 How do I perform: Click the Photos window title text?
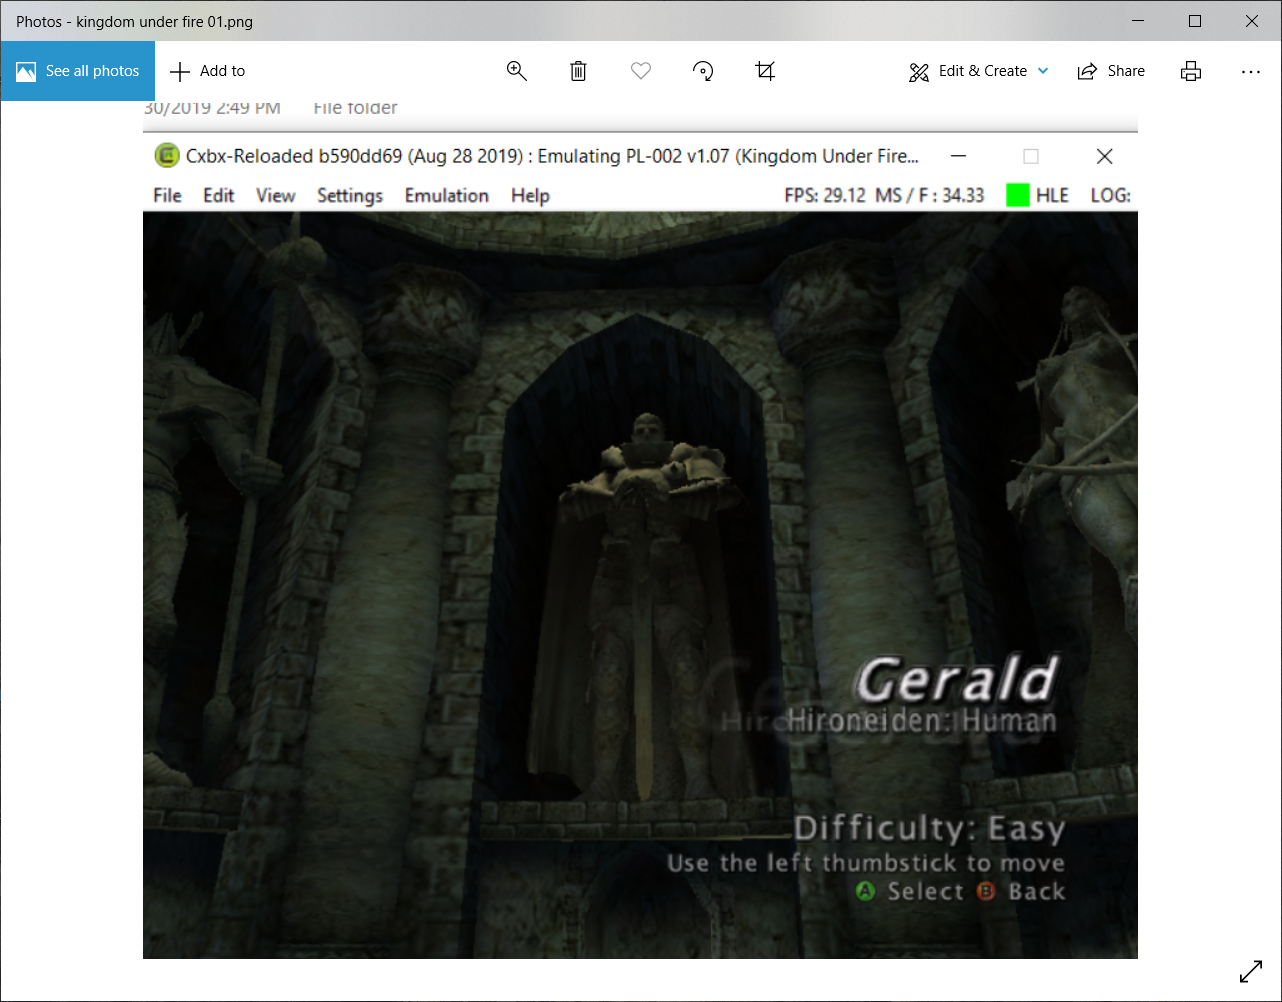point(134,21)
